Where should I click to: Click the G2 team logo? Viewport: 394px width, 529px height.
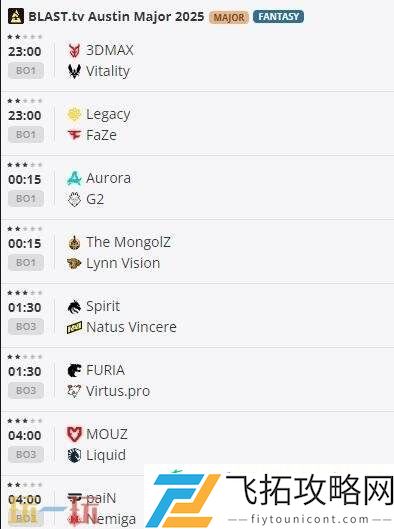point(74,199)
